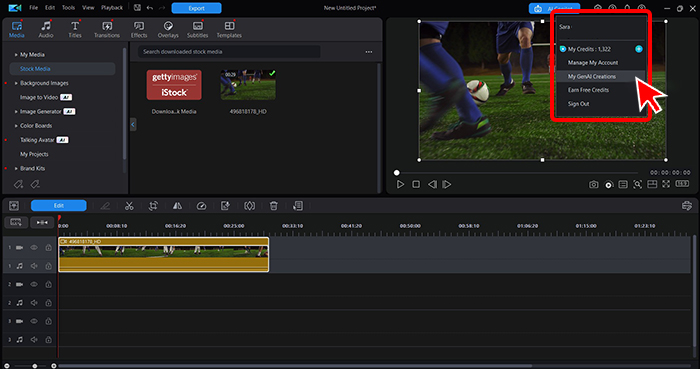Click the speedometer video speed icon
The width and height of the screenshot is (700, 369).
(201, 206)
